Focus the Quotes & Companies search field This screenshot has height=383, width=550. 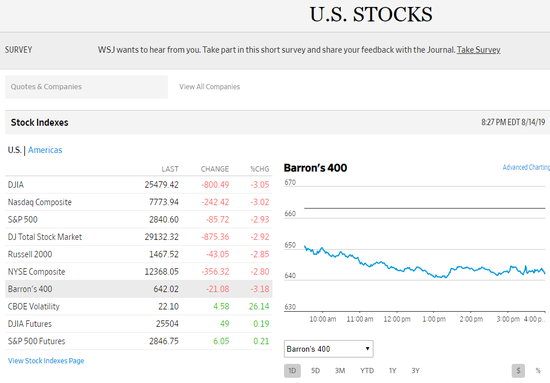(x=86, y=87)
